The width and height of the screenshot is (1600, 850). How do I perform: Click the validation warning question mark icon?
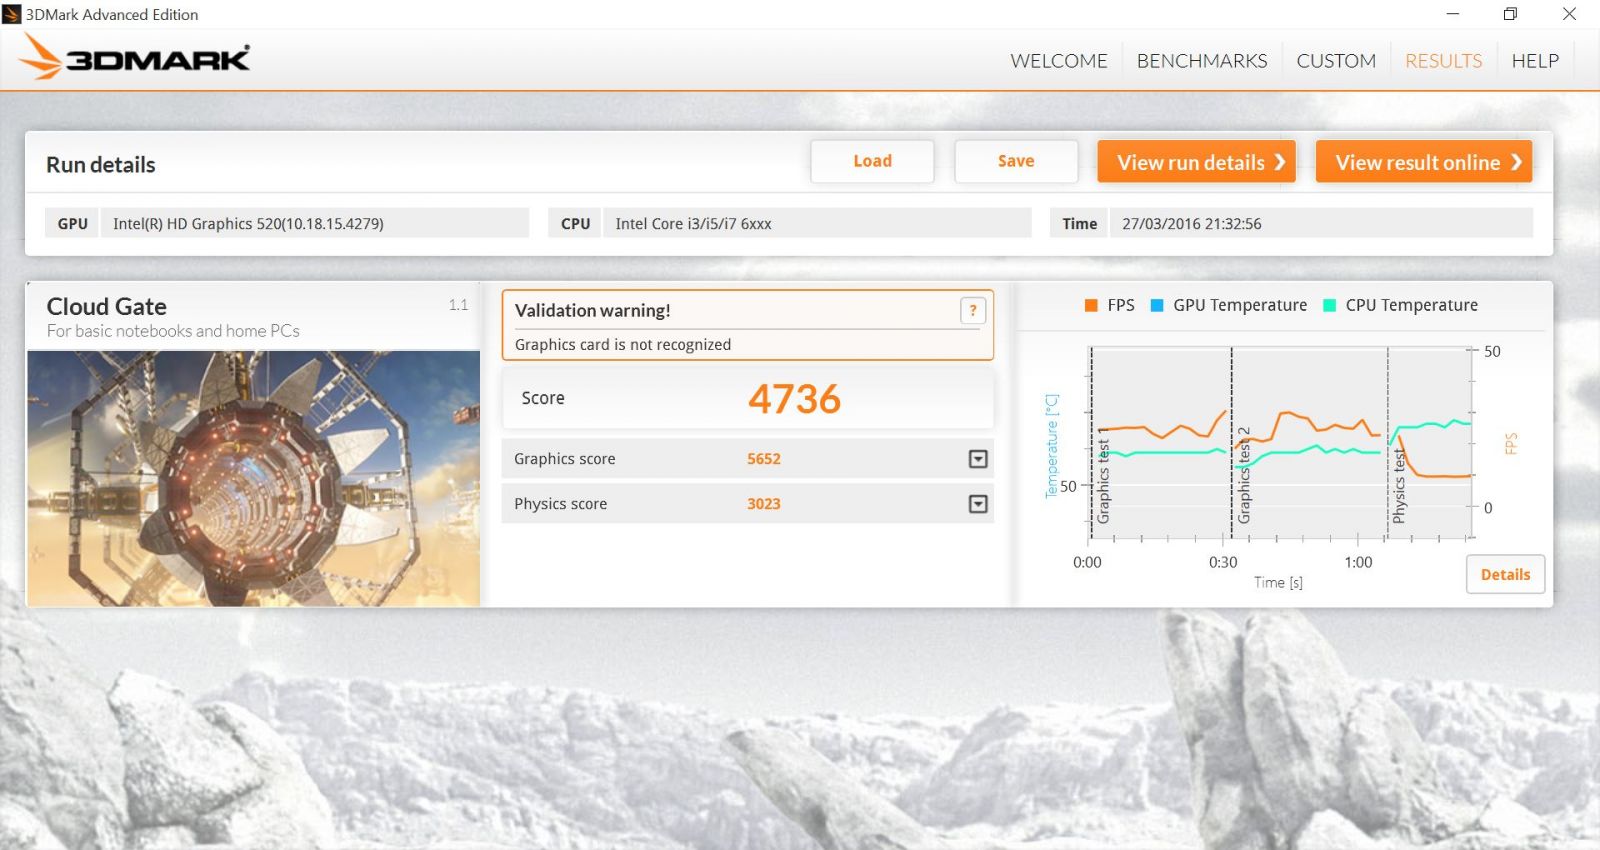pyautogui.click(x=972, y=311)
